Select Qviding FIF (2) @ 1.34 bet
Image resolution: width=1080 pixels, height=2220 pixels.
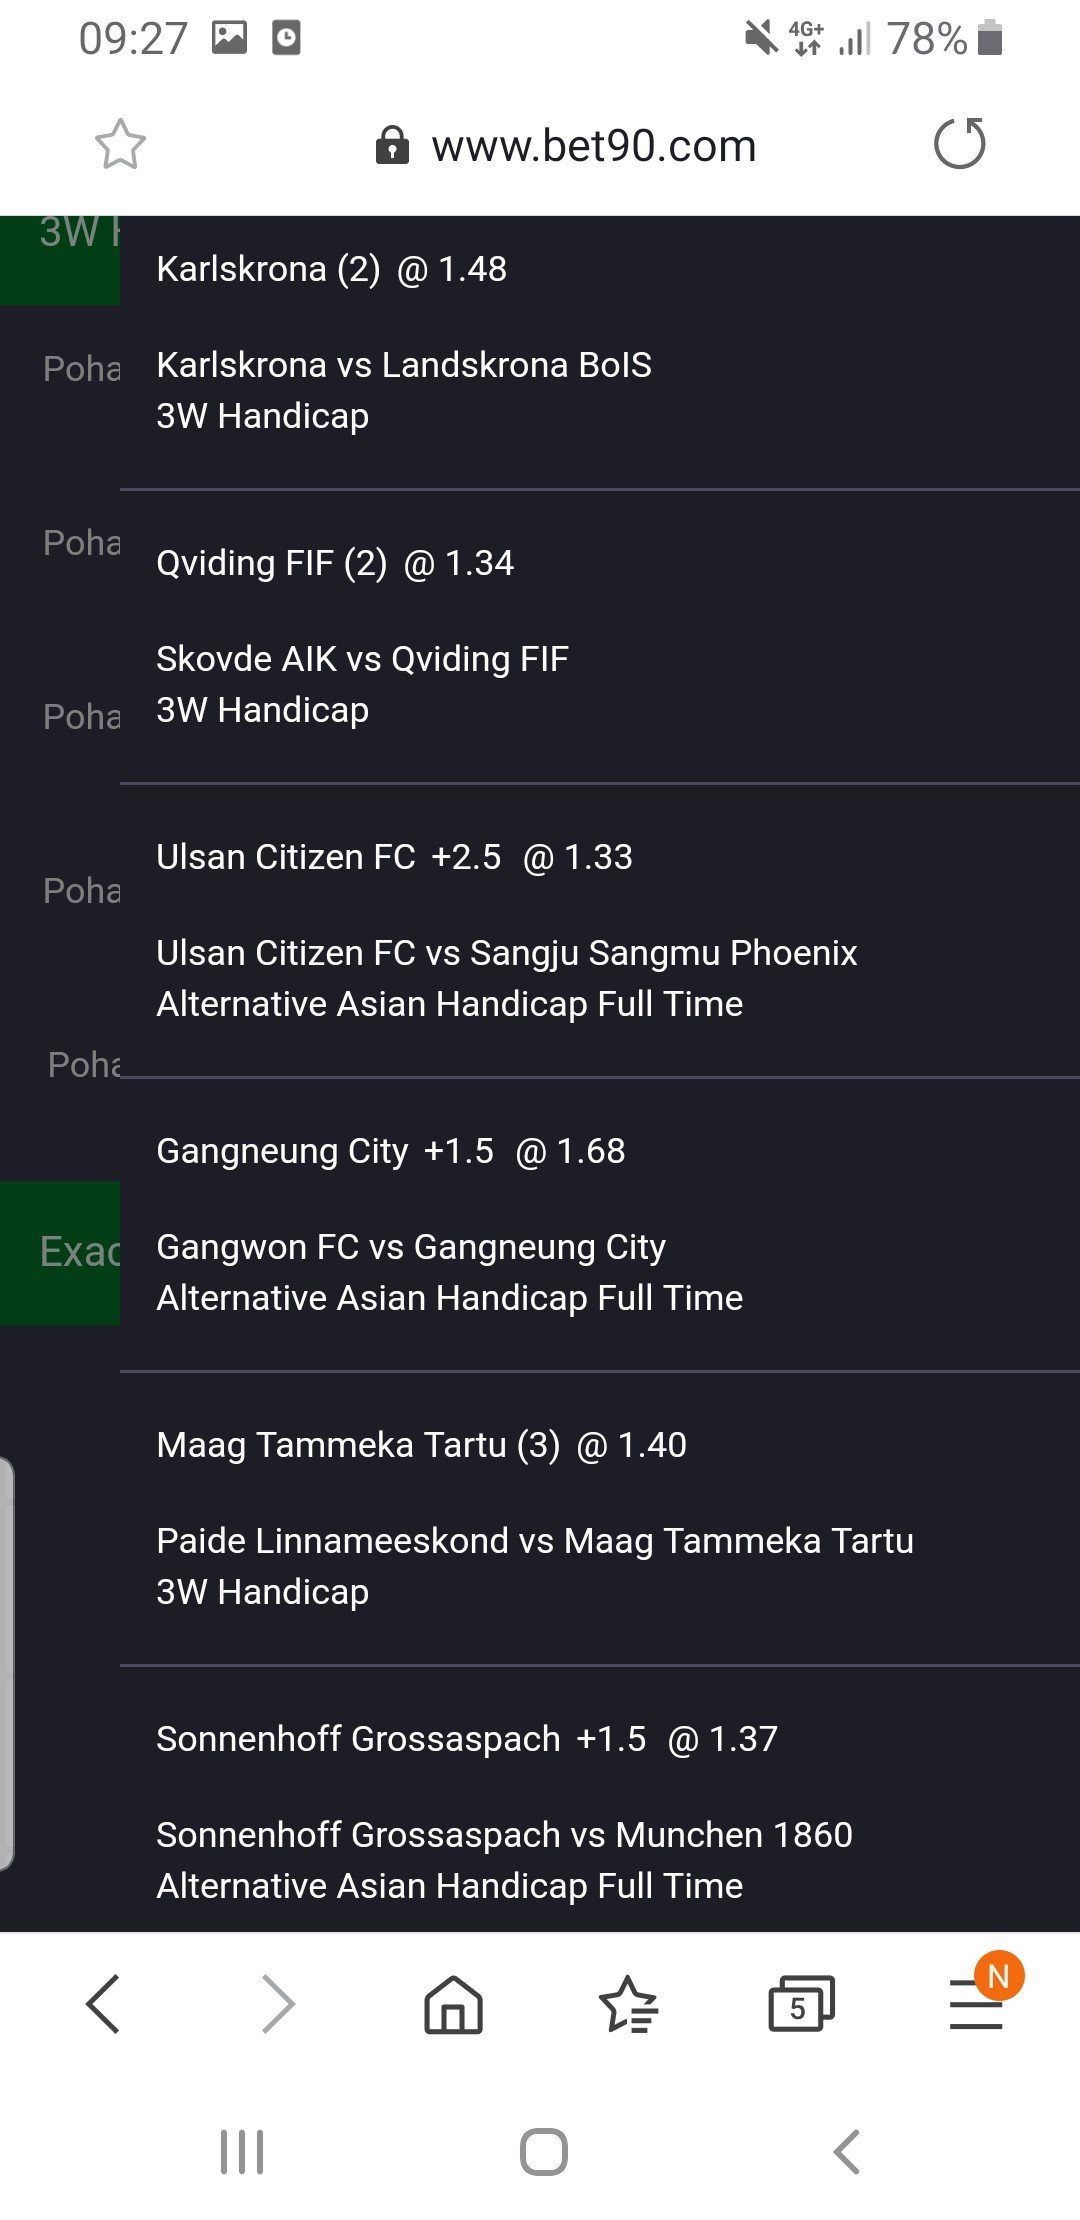[335, 563]
